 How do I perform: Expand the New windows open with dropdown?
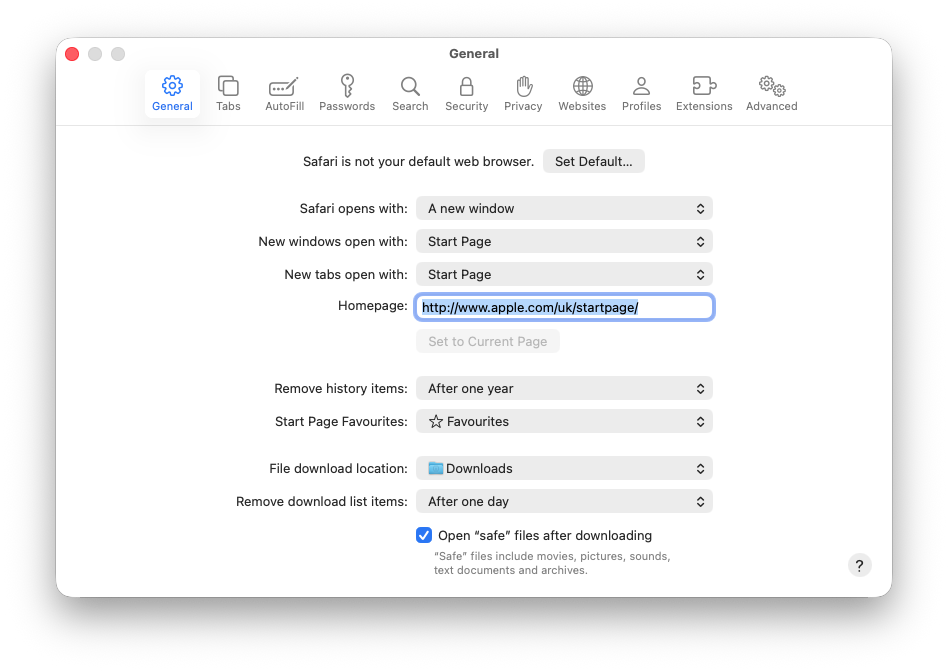click(x=564, y=241)
